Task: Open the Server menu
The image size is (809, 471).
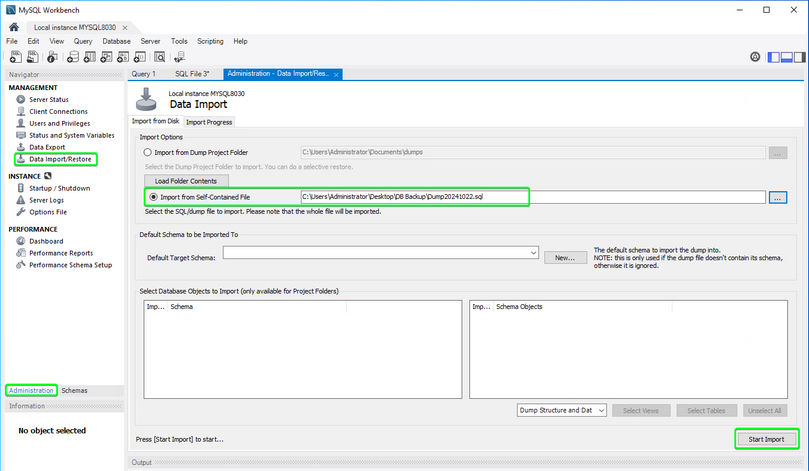Action: [151, 41]
